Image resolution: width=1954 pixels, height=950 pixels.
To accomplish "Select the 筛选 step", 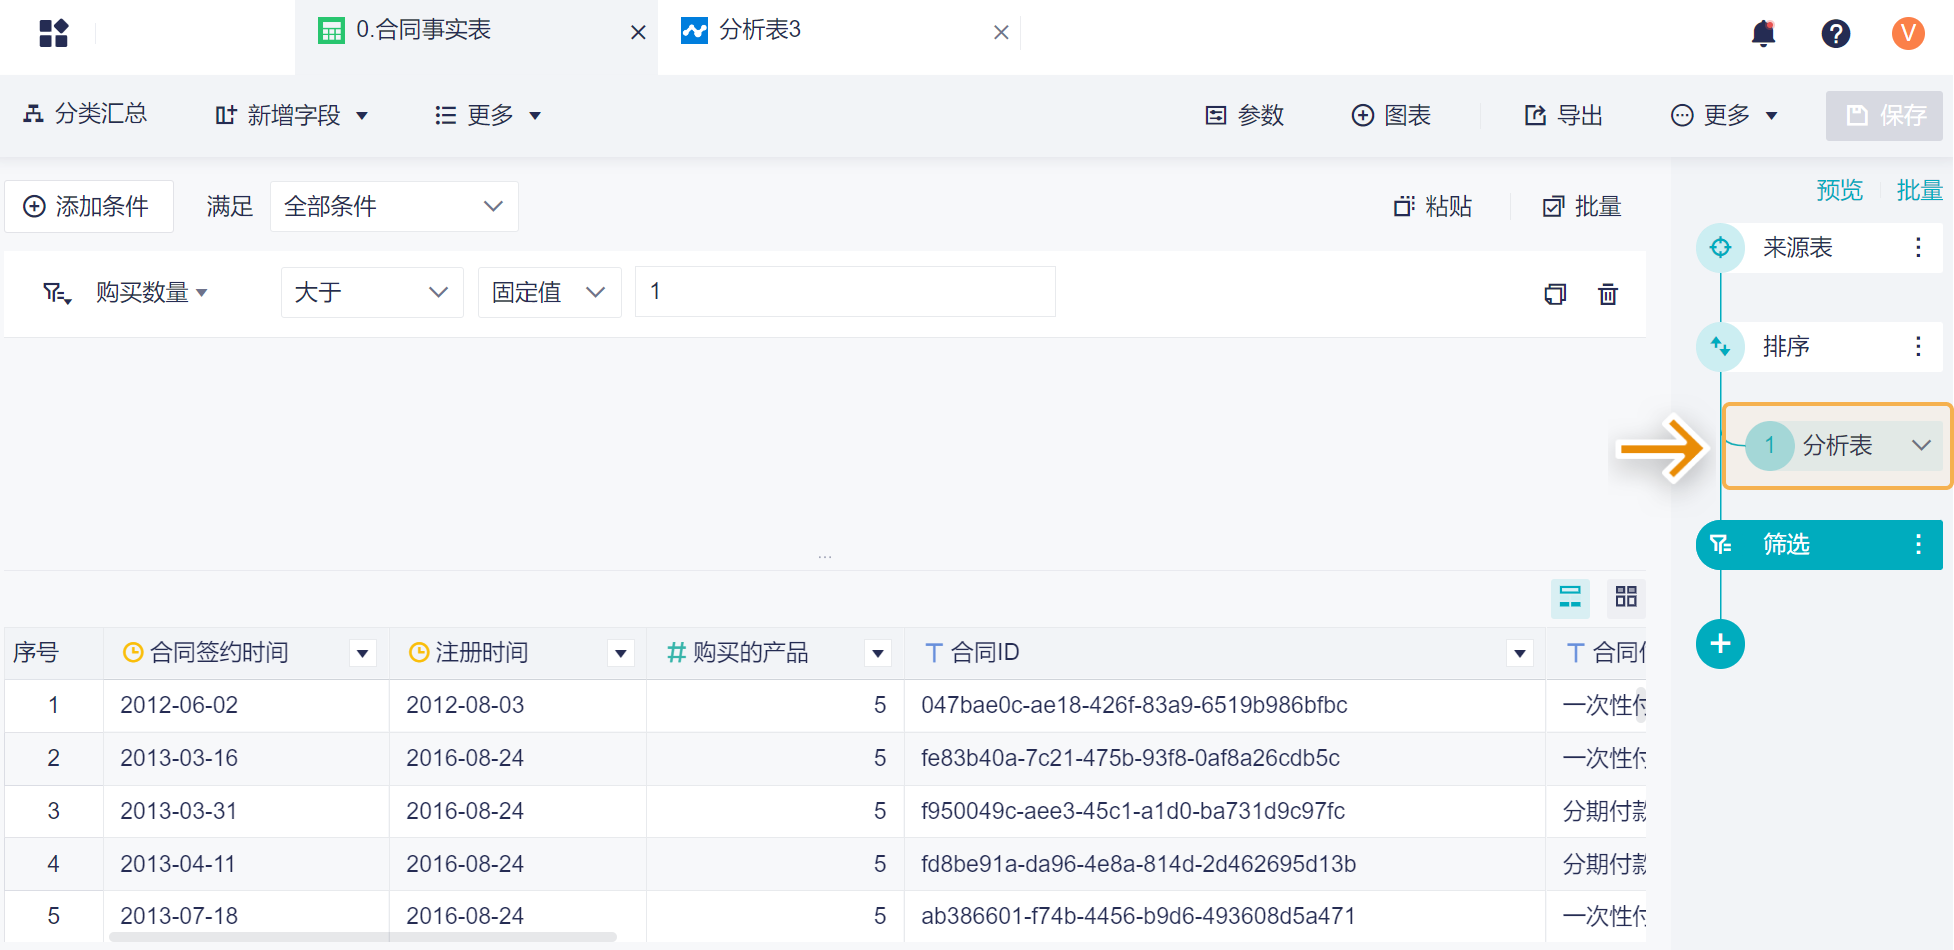I will tap(1819, 544).
